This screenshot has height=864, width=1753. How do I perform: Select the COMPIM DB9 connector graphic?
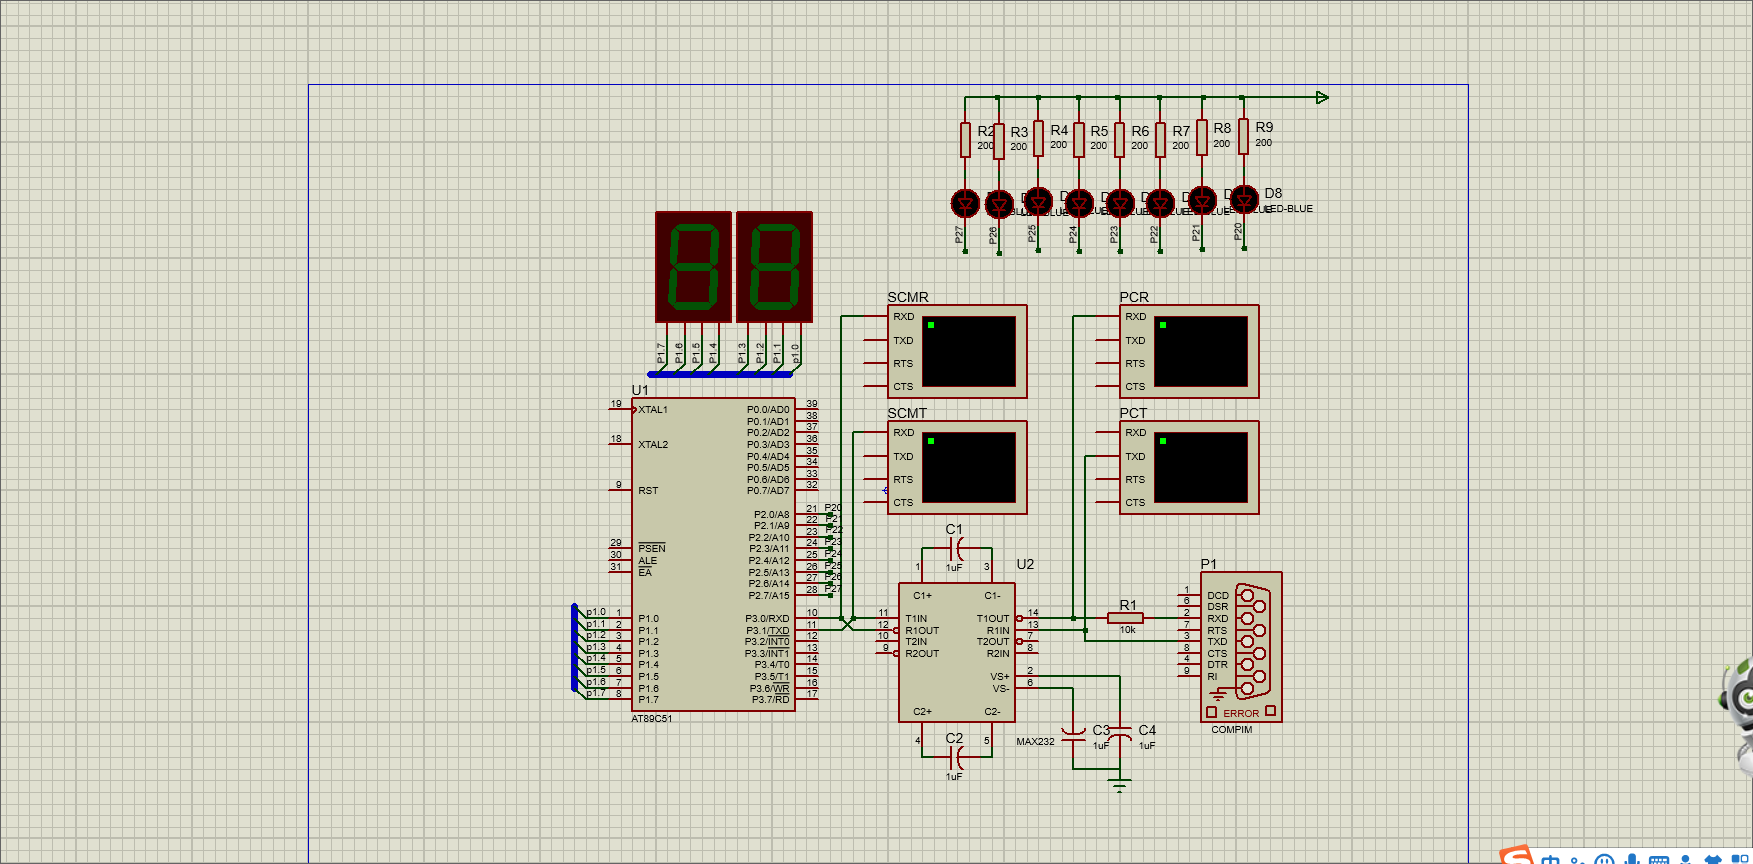1252,641
